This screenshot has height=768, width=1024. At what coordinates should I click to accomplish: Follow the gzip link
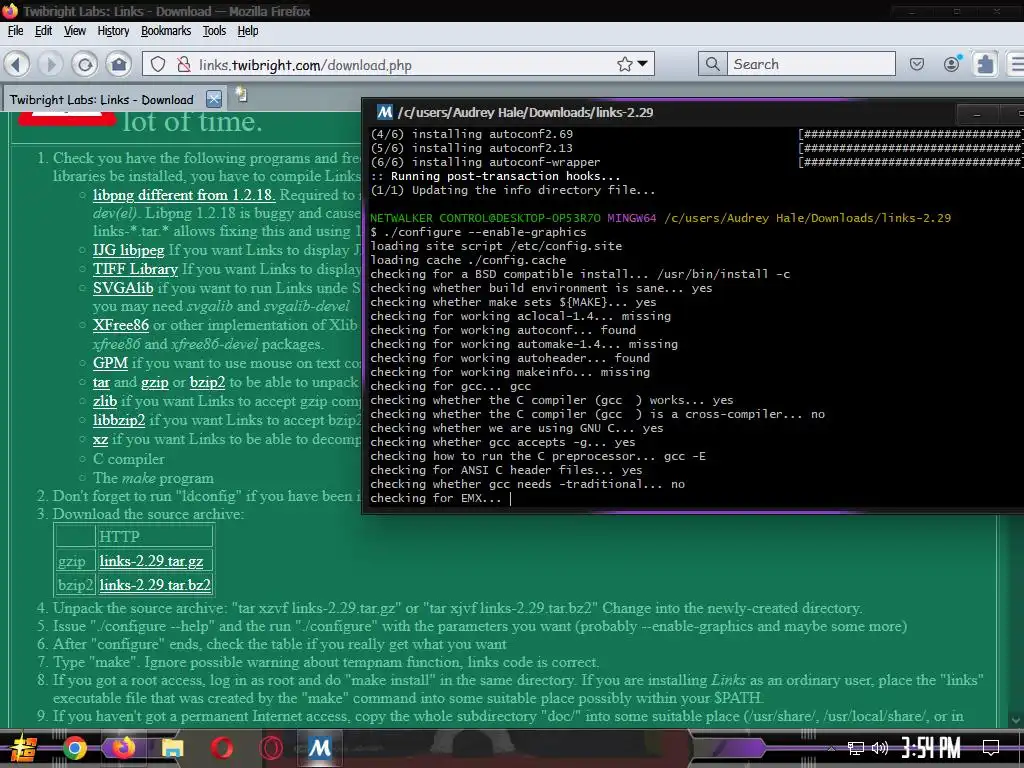pos(155,383)
